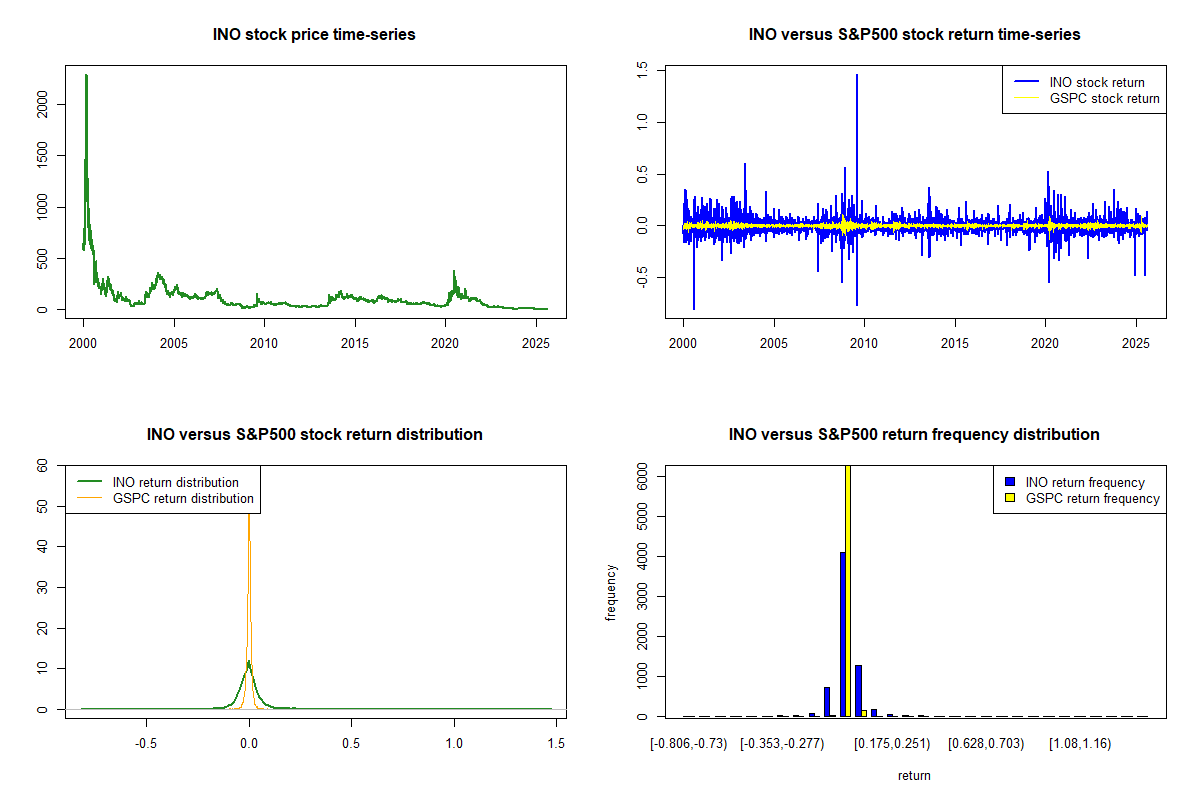1200x800 pixels.
Task: Click the 'INO stock price time-series' chart title
Action: pyautogui.click(x=314, y=35)
